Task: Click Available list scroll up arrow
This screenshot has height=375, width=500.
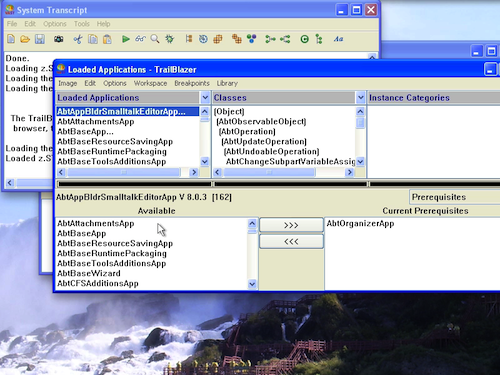Action: pyautogui.click(x=252, y=223)
